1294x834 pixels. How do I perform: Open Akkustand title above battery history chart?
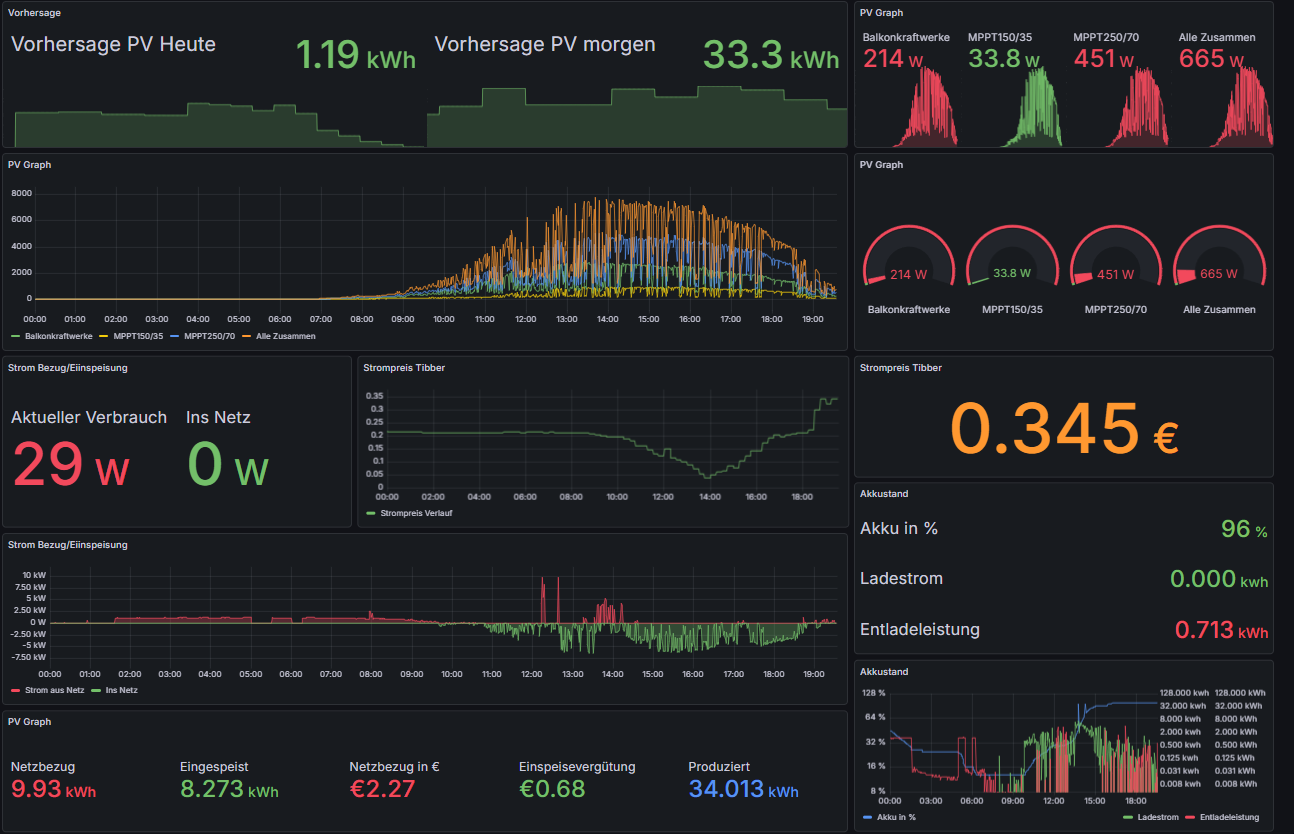point(884,672)
